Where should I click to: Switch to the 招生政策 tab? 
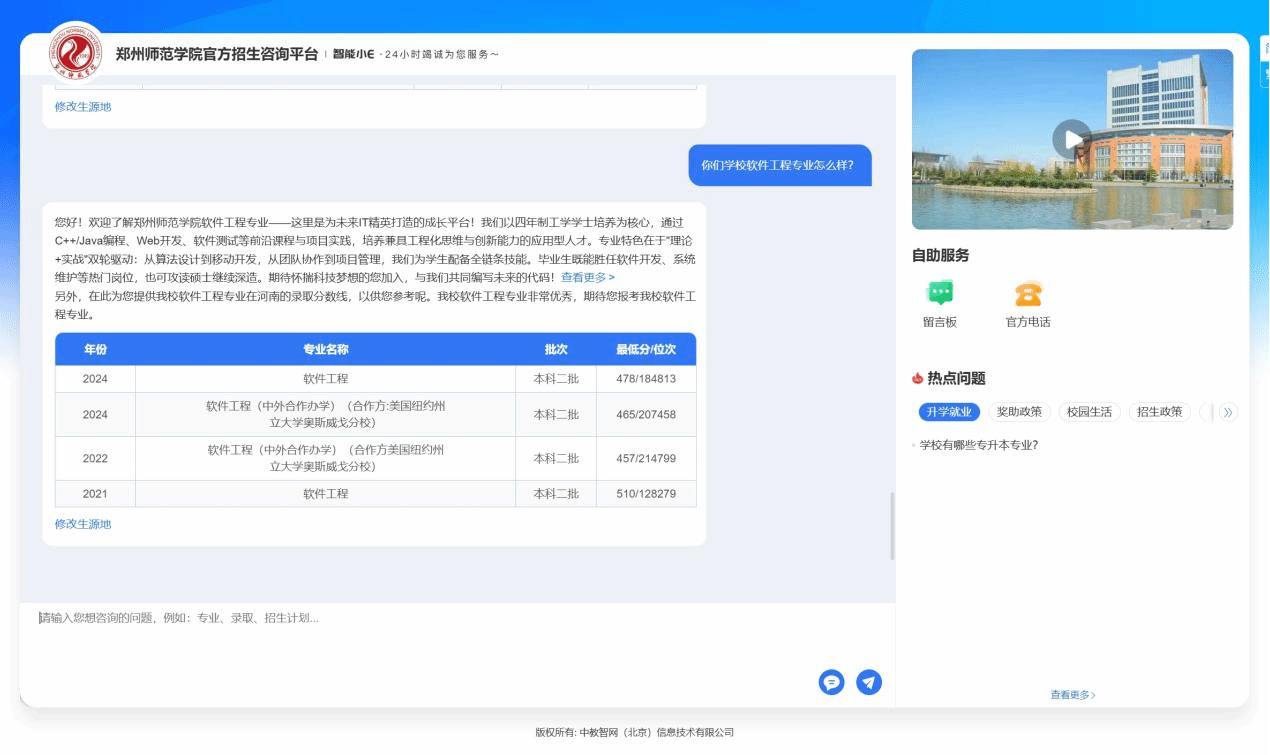(x=1159, y=412)
